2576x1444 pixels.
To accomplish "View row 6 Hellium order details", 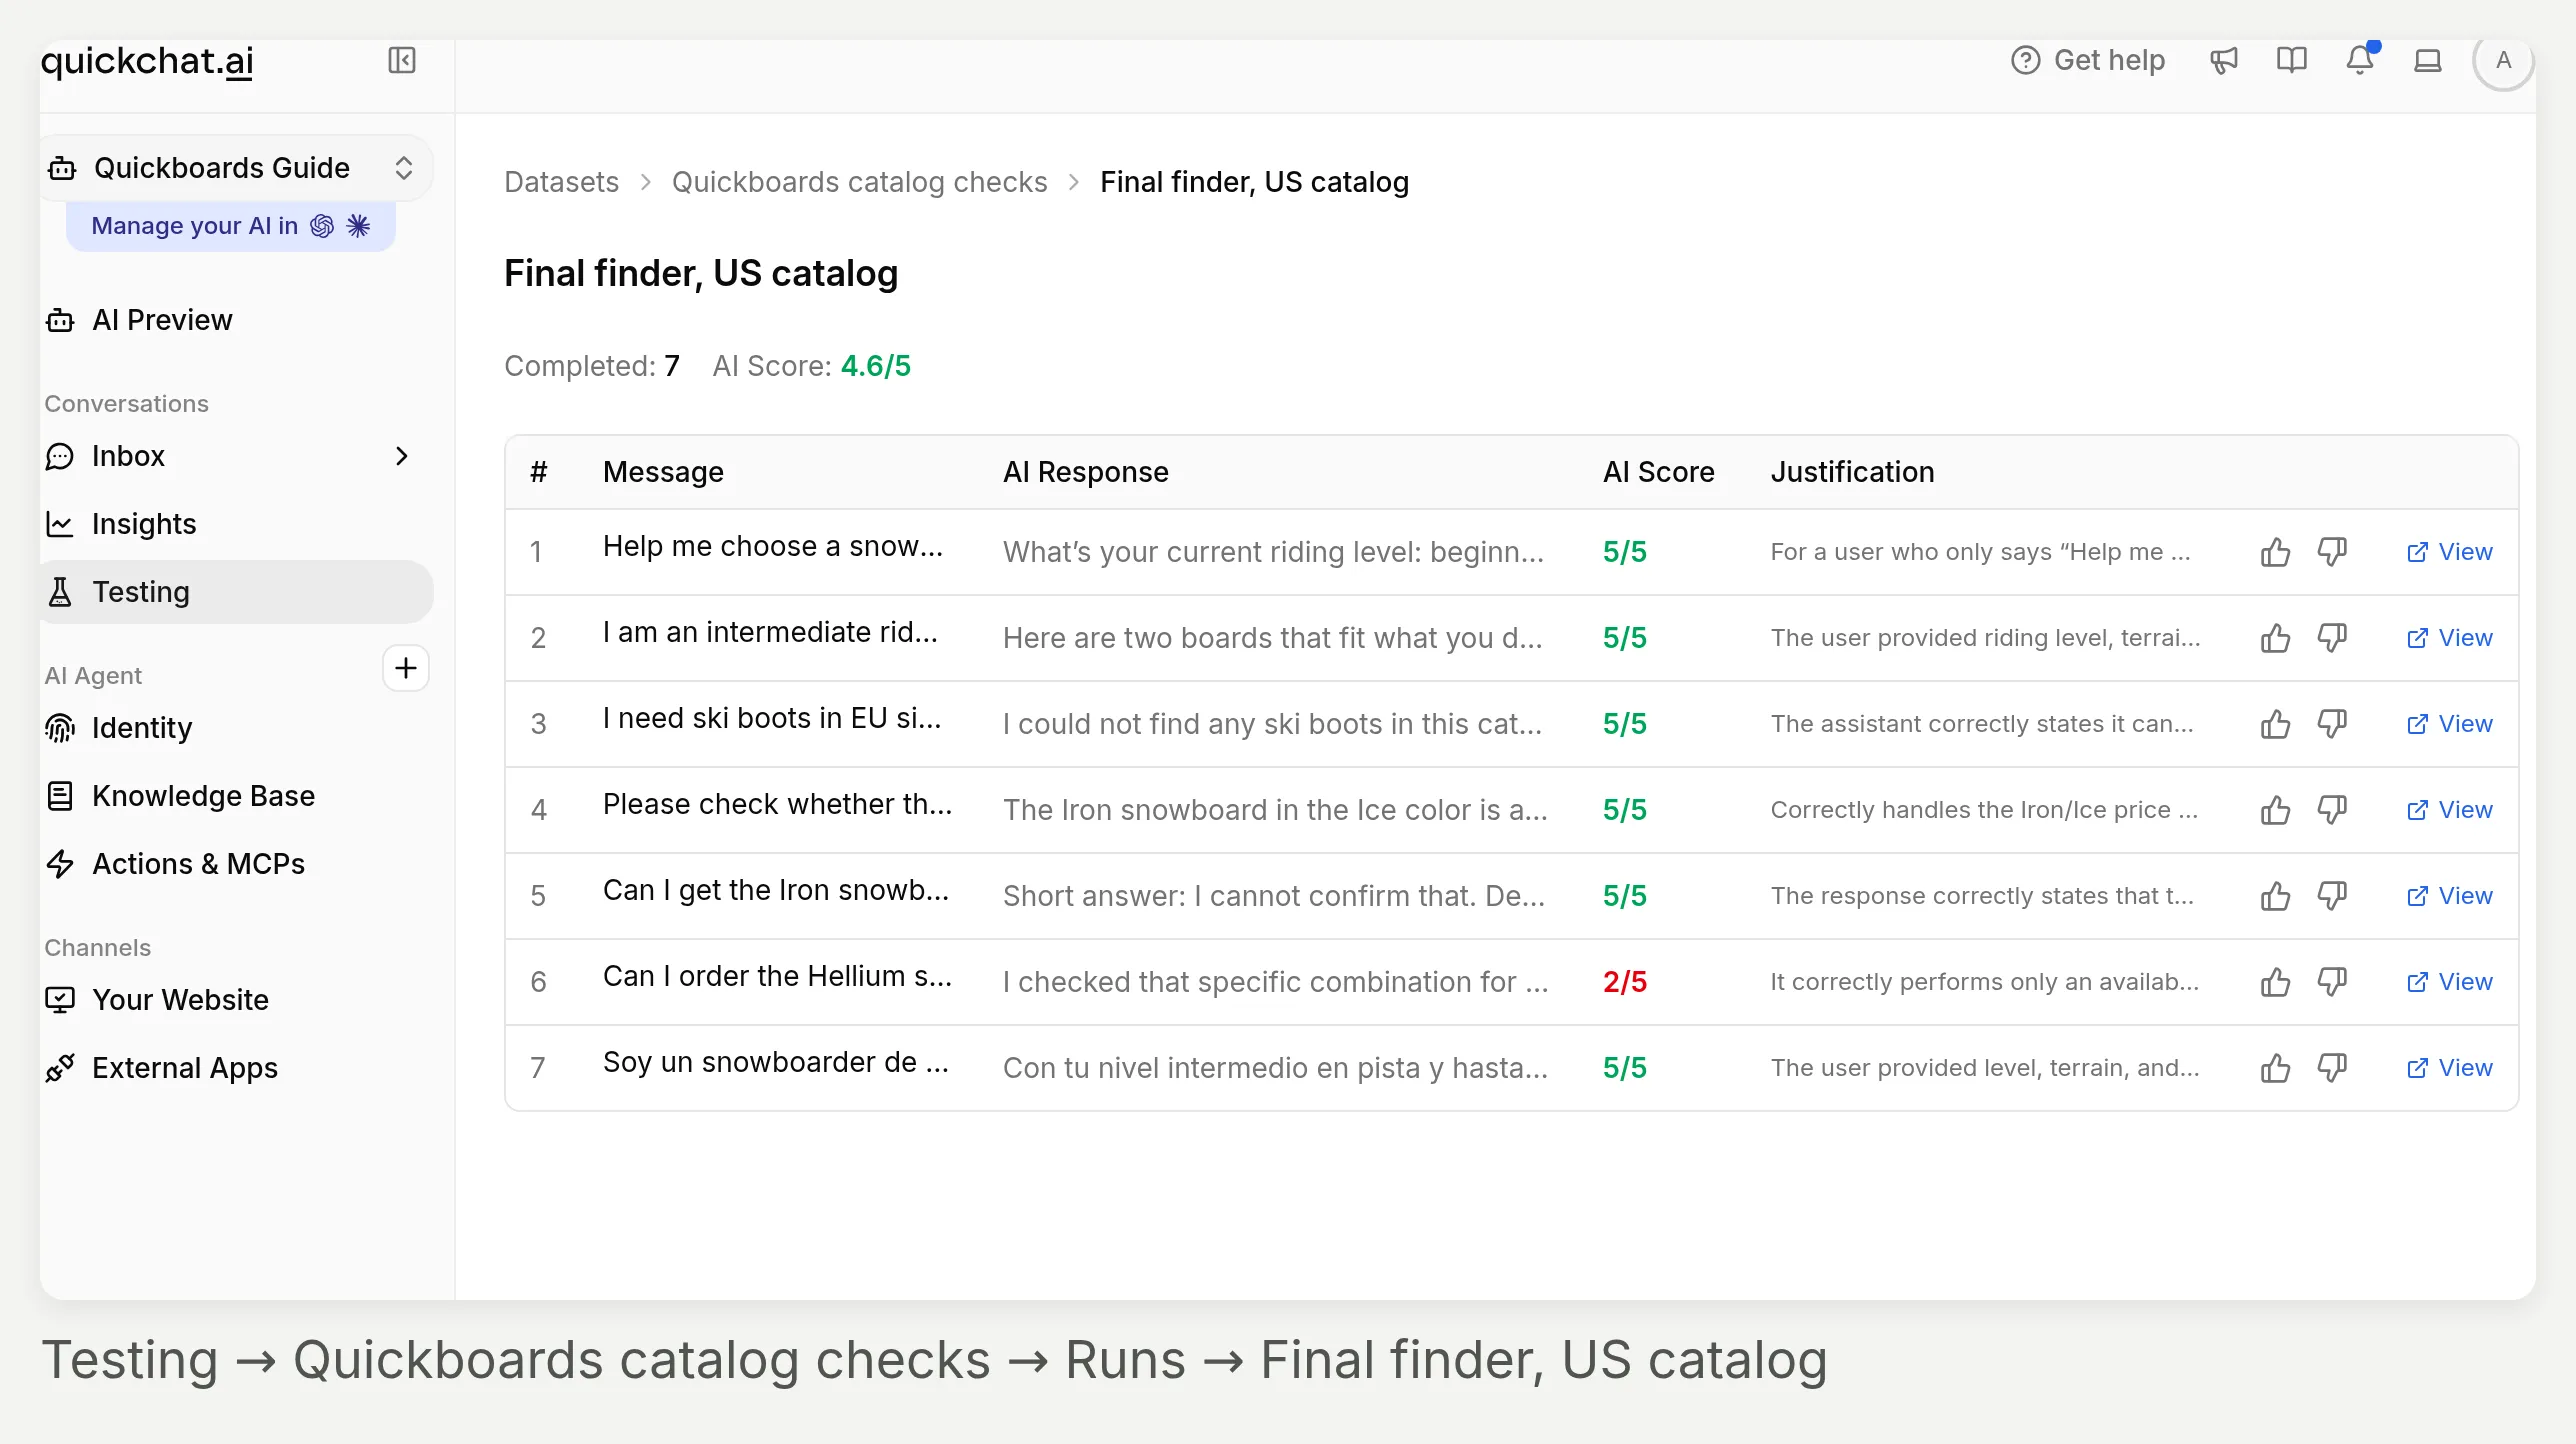I will [x=2449, y=982].
